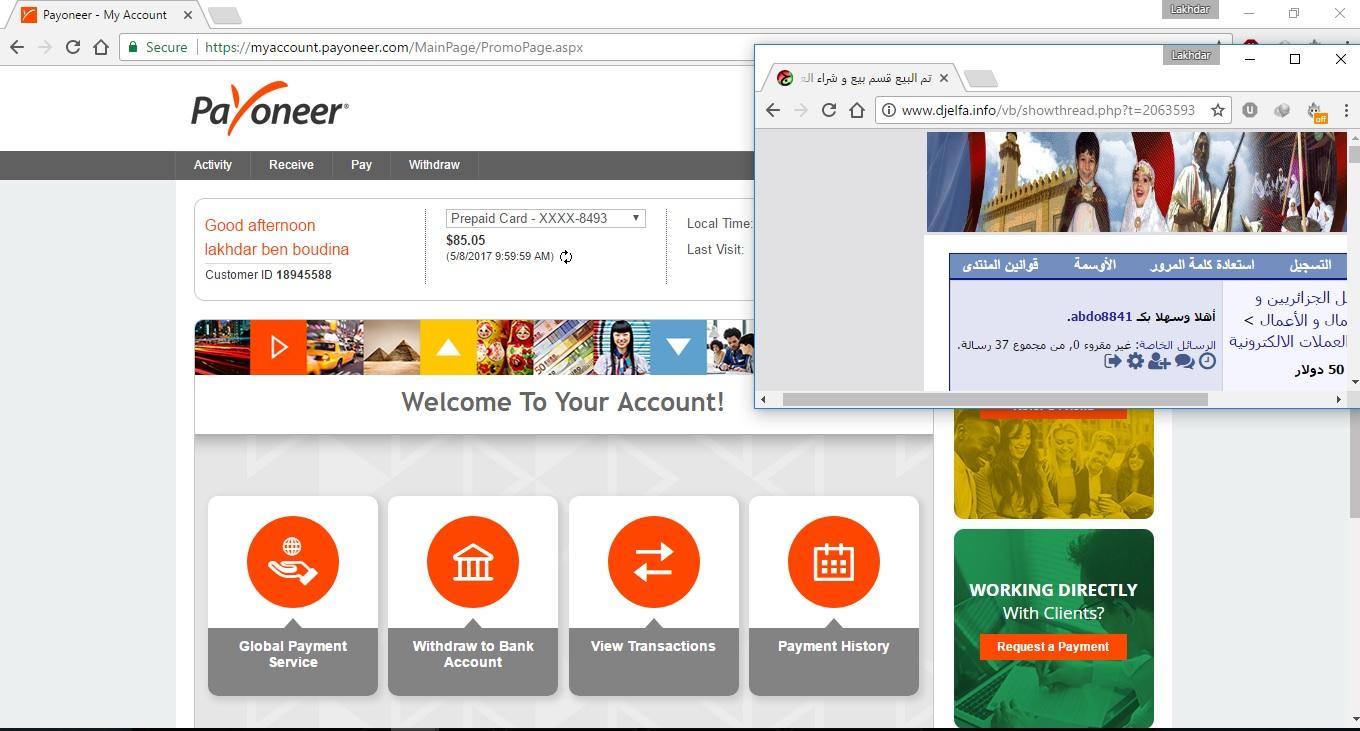The width and height of the screenshot is (1360, 731).
Task: Click the horizontal scrollbar in the forum window
Action: pyautogui.click(x=995, y=399)
